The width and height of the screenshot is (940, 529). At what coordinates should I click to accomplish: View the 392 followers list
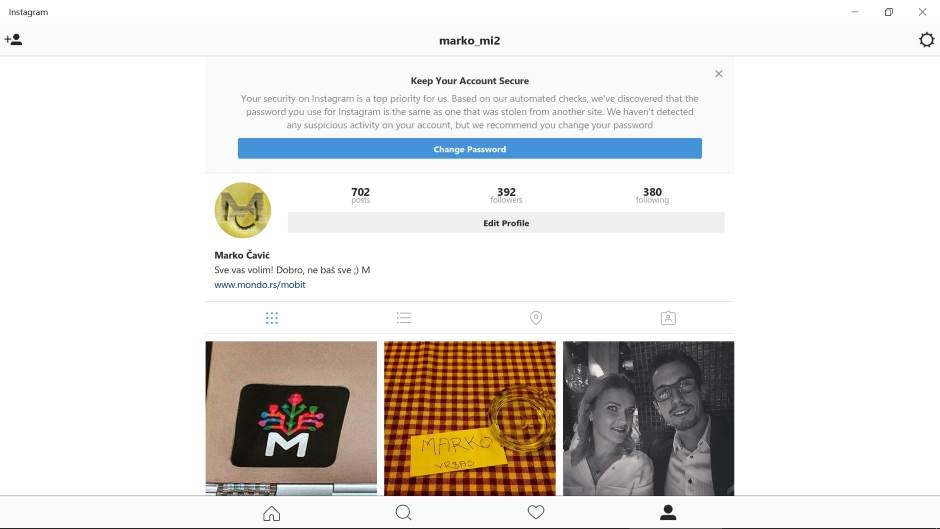click(x=506, y=195)
